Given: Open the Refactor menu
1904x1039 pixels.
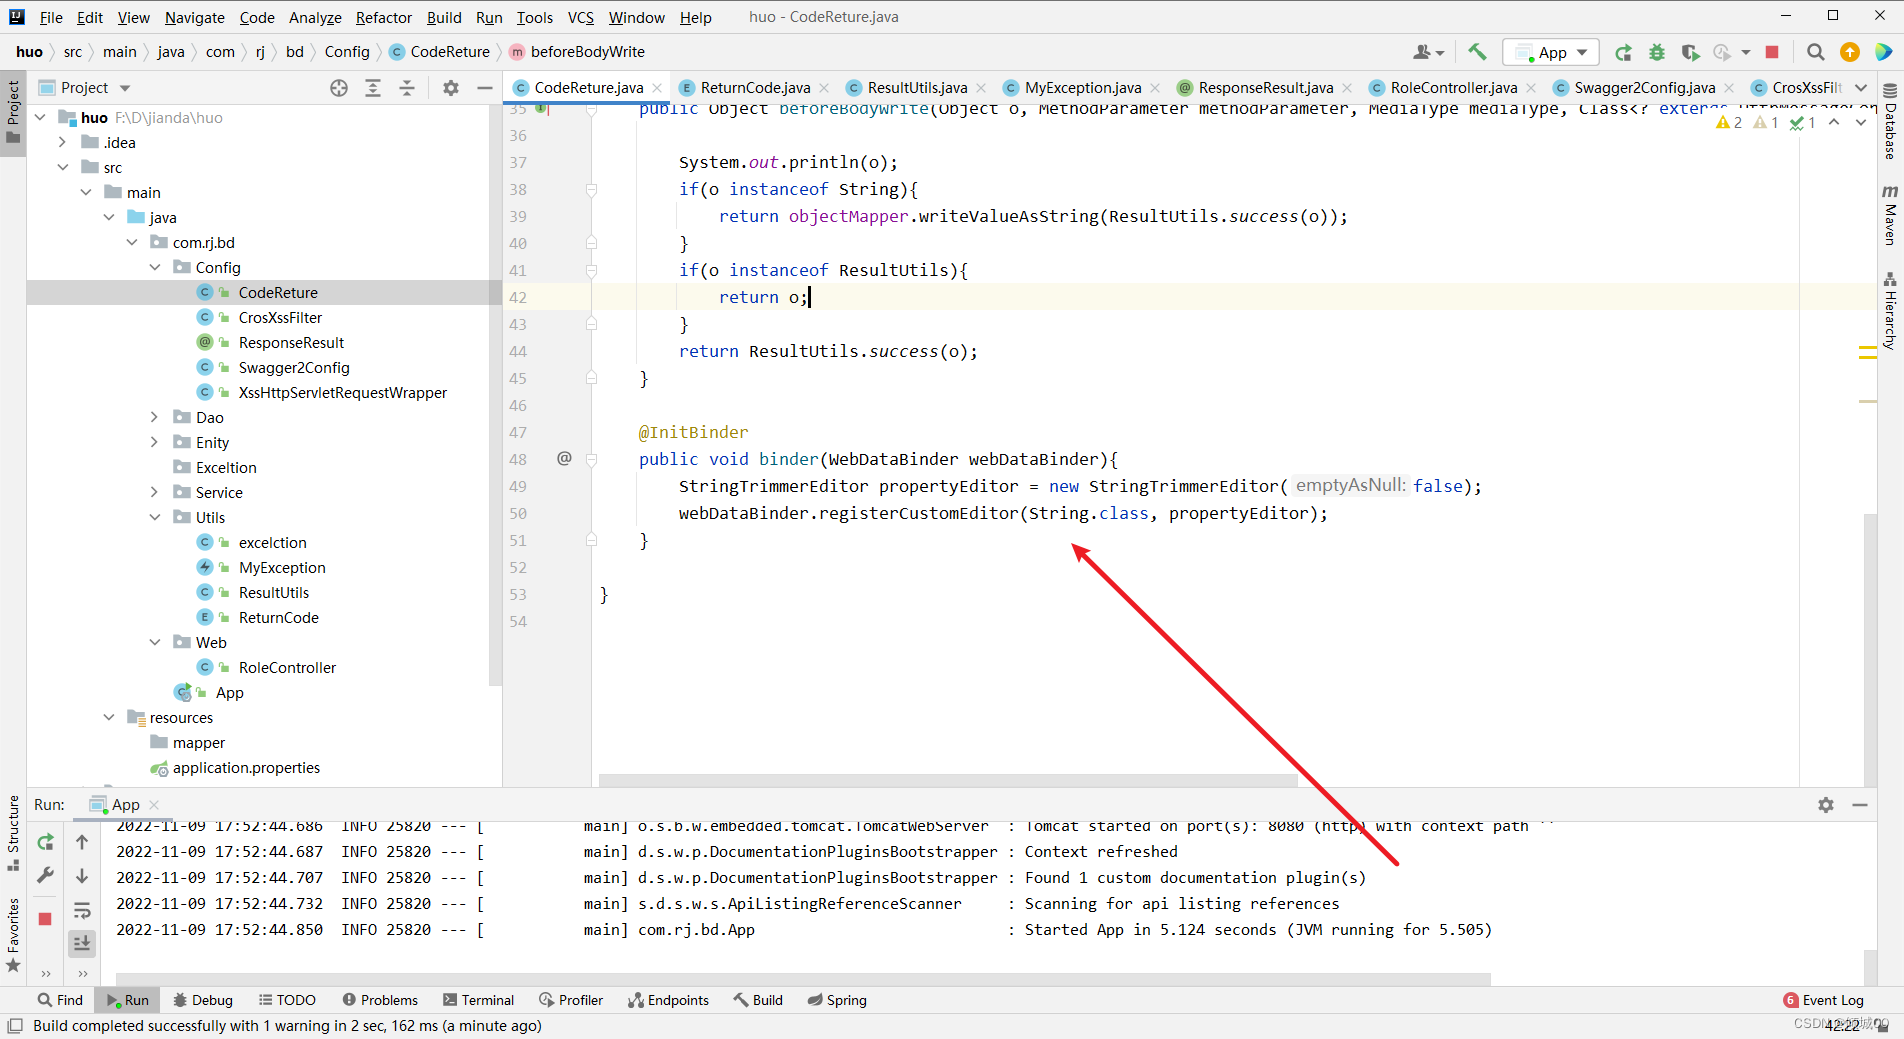Looking at the screenshot, I should (383, 17).
